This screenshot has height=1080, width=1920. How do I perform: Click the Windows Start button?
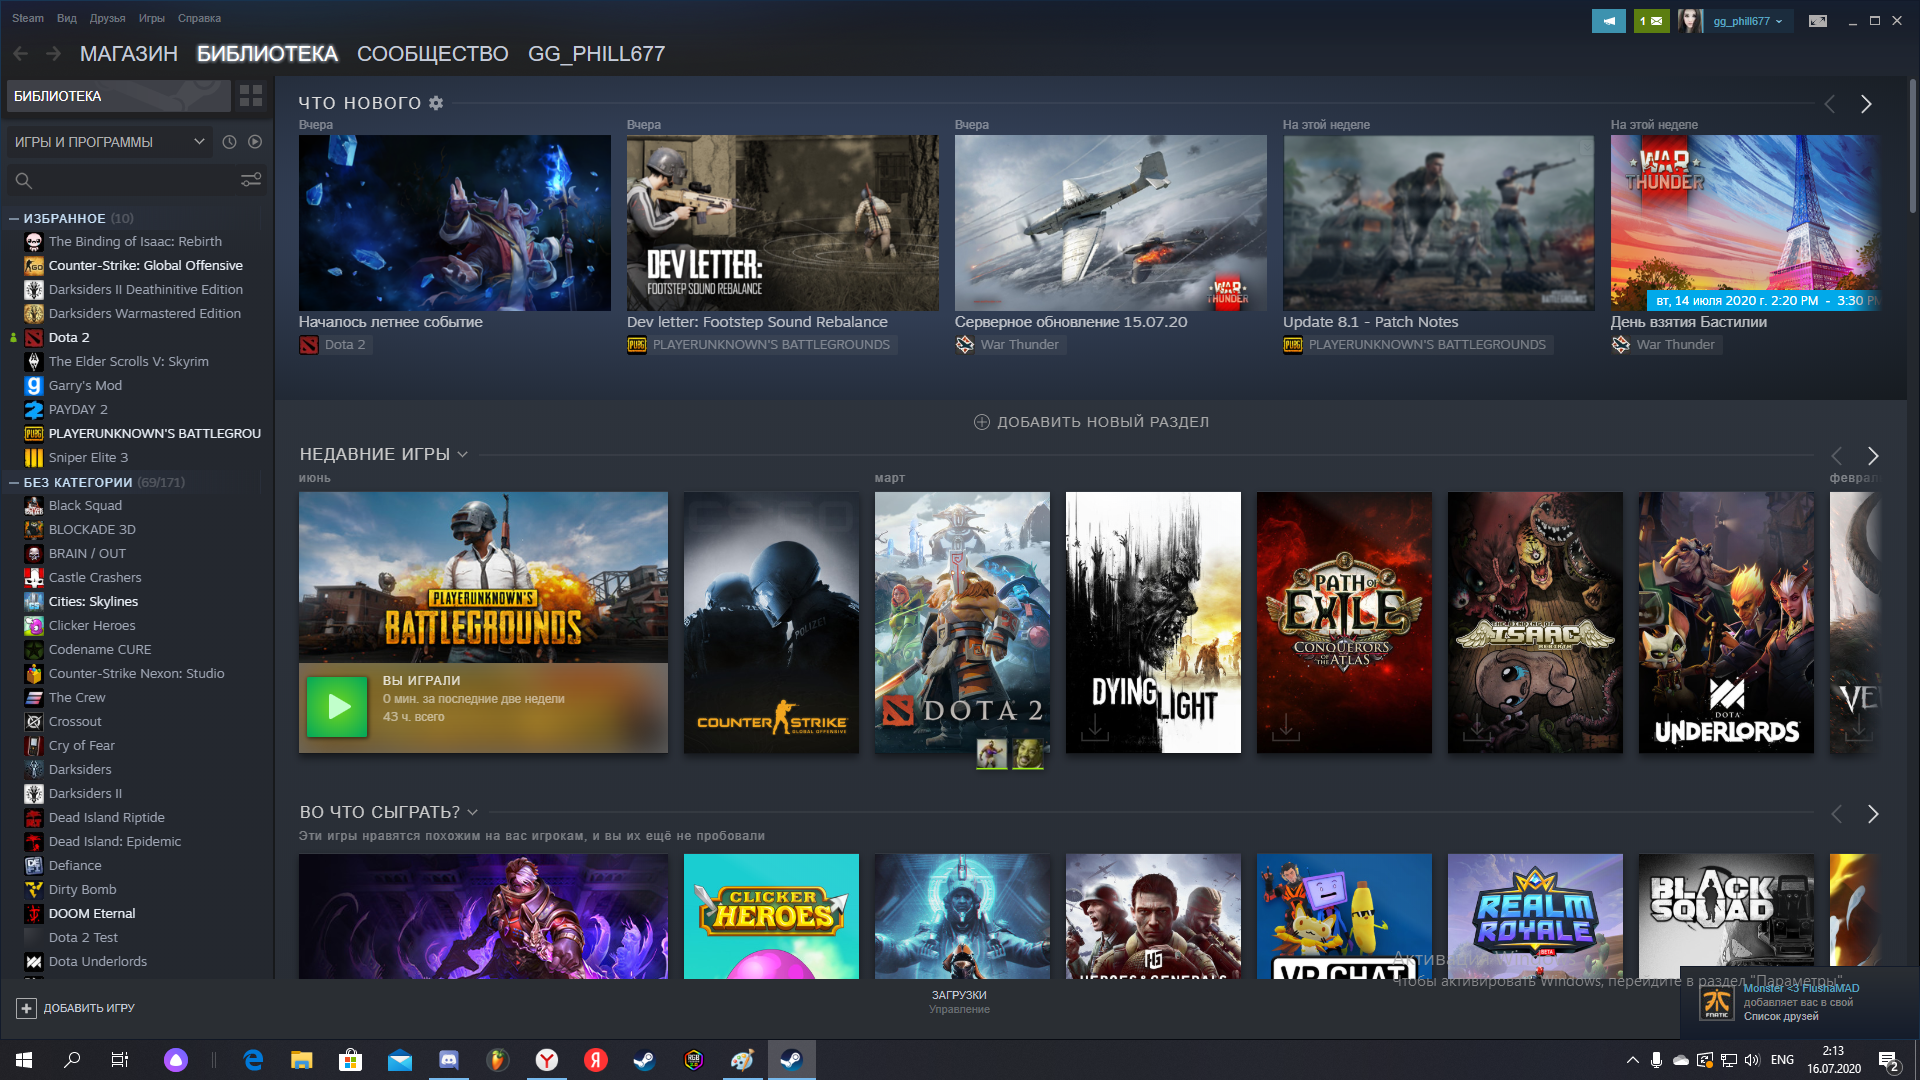pos(24,1060)
